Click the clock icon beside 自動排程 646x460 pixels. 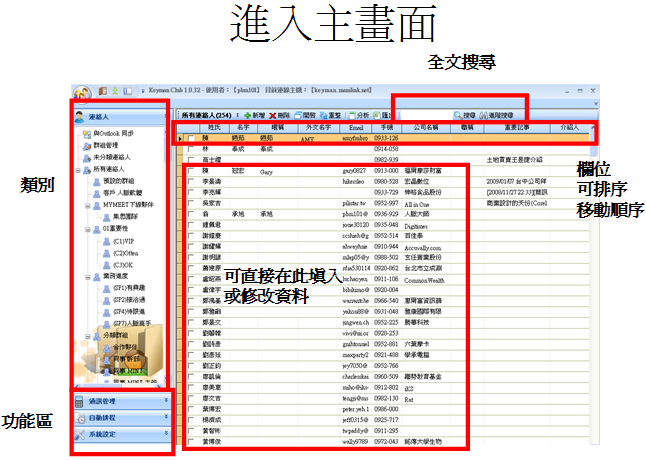tap(81, 418)
